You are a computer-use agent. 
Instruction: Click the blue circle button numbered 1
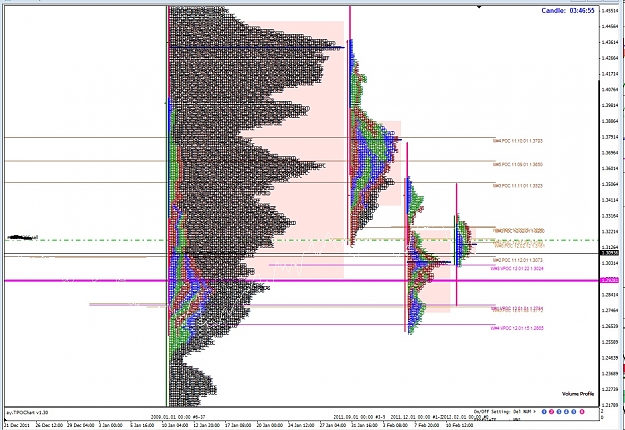coord(544,412)
